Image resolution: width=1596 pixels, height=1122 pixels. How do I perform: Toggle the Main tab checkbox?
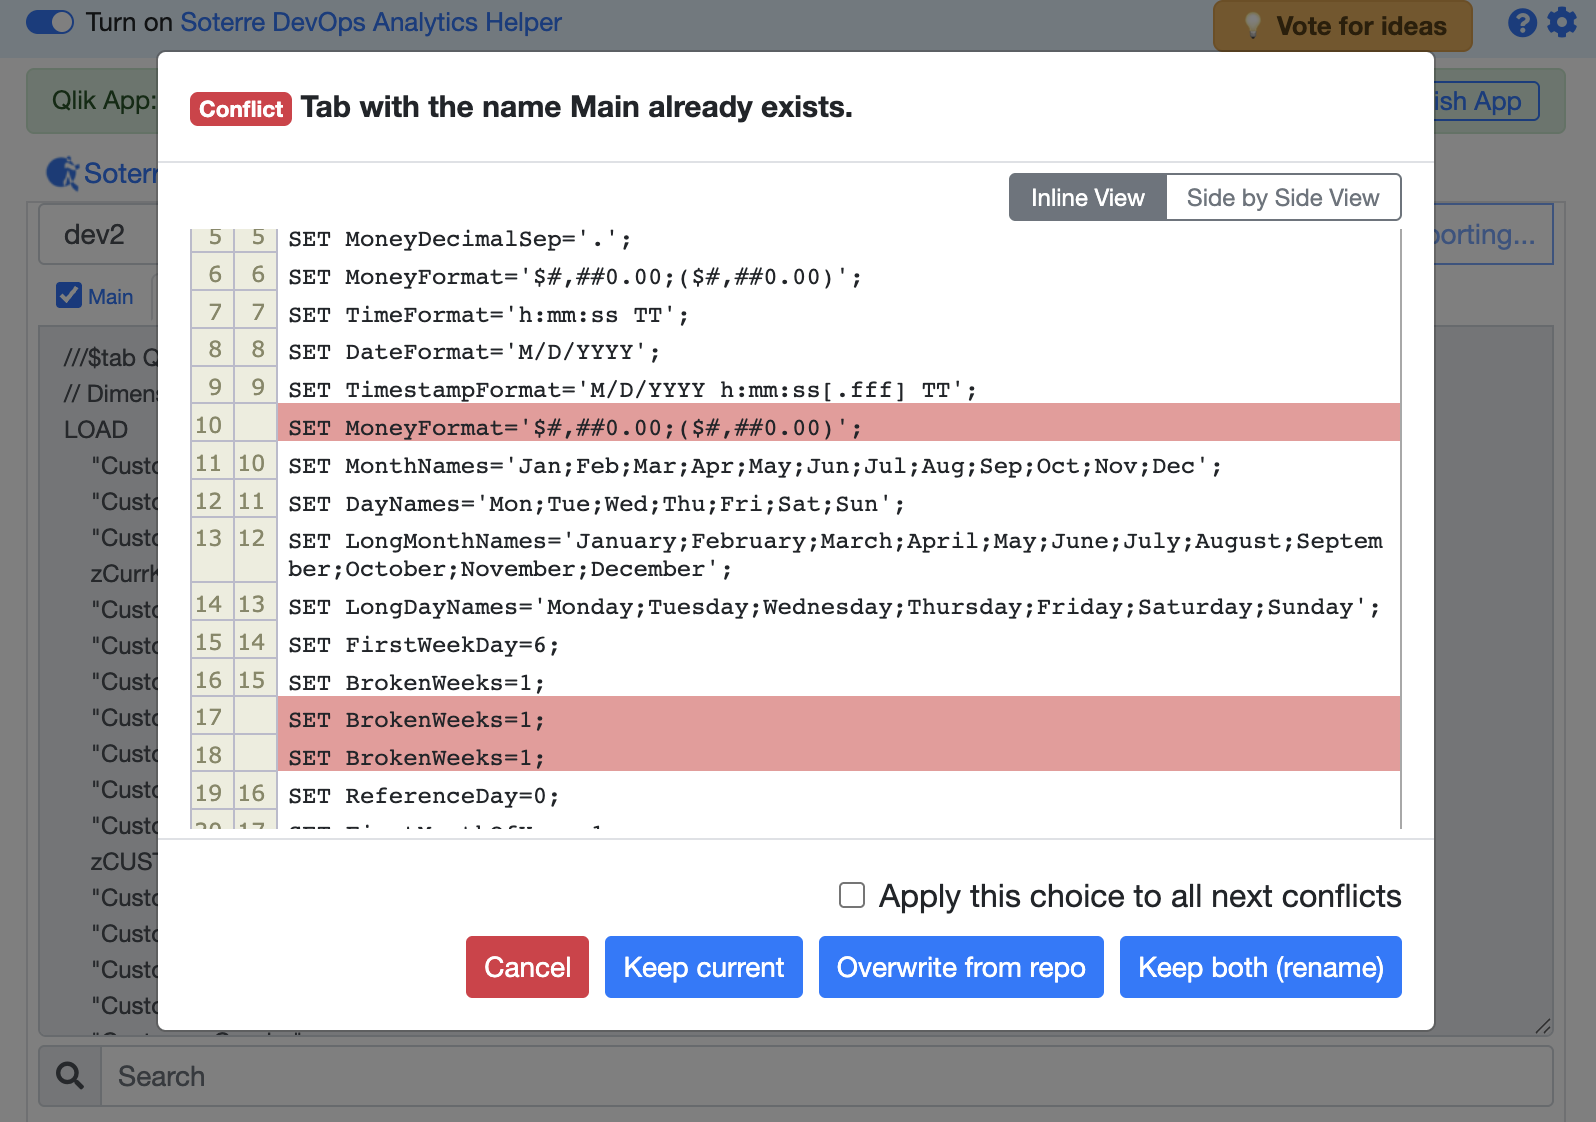(x=69, y=295)
